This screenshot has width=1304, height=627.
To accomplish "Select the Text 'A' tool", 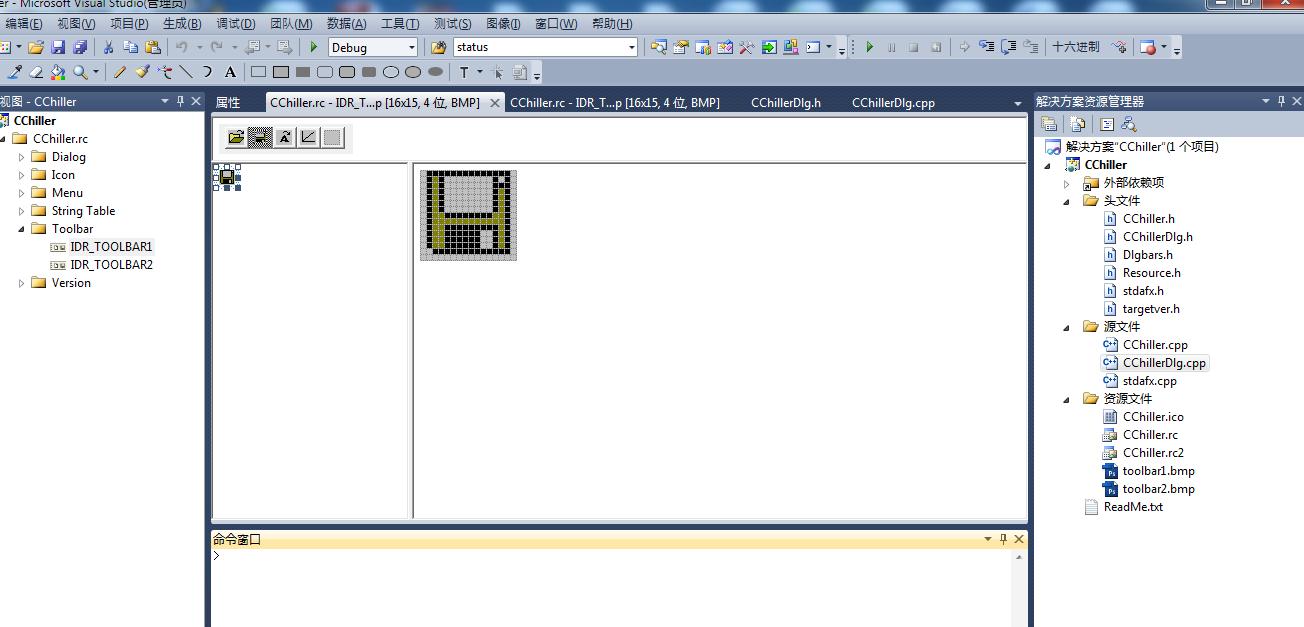I will coord(230,72).
